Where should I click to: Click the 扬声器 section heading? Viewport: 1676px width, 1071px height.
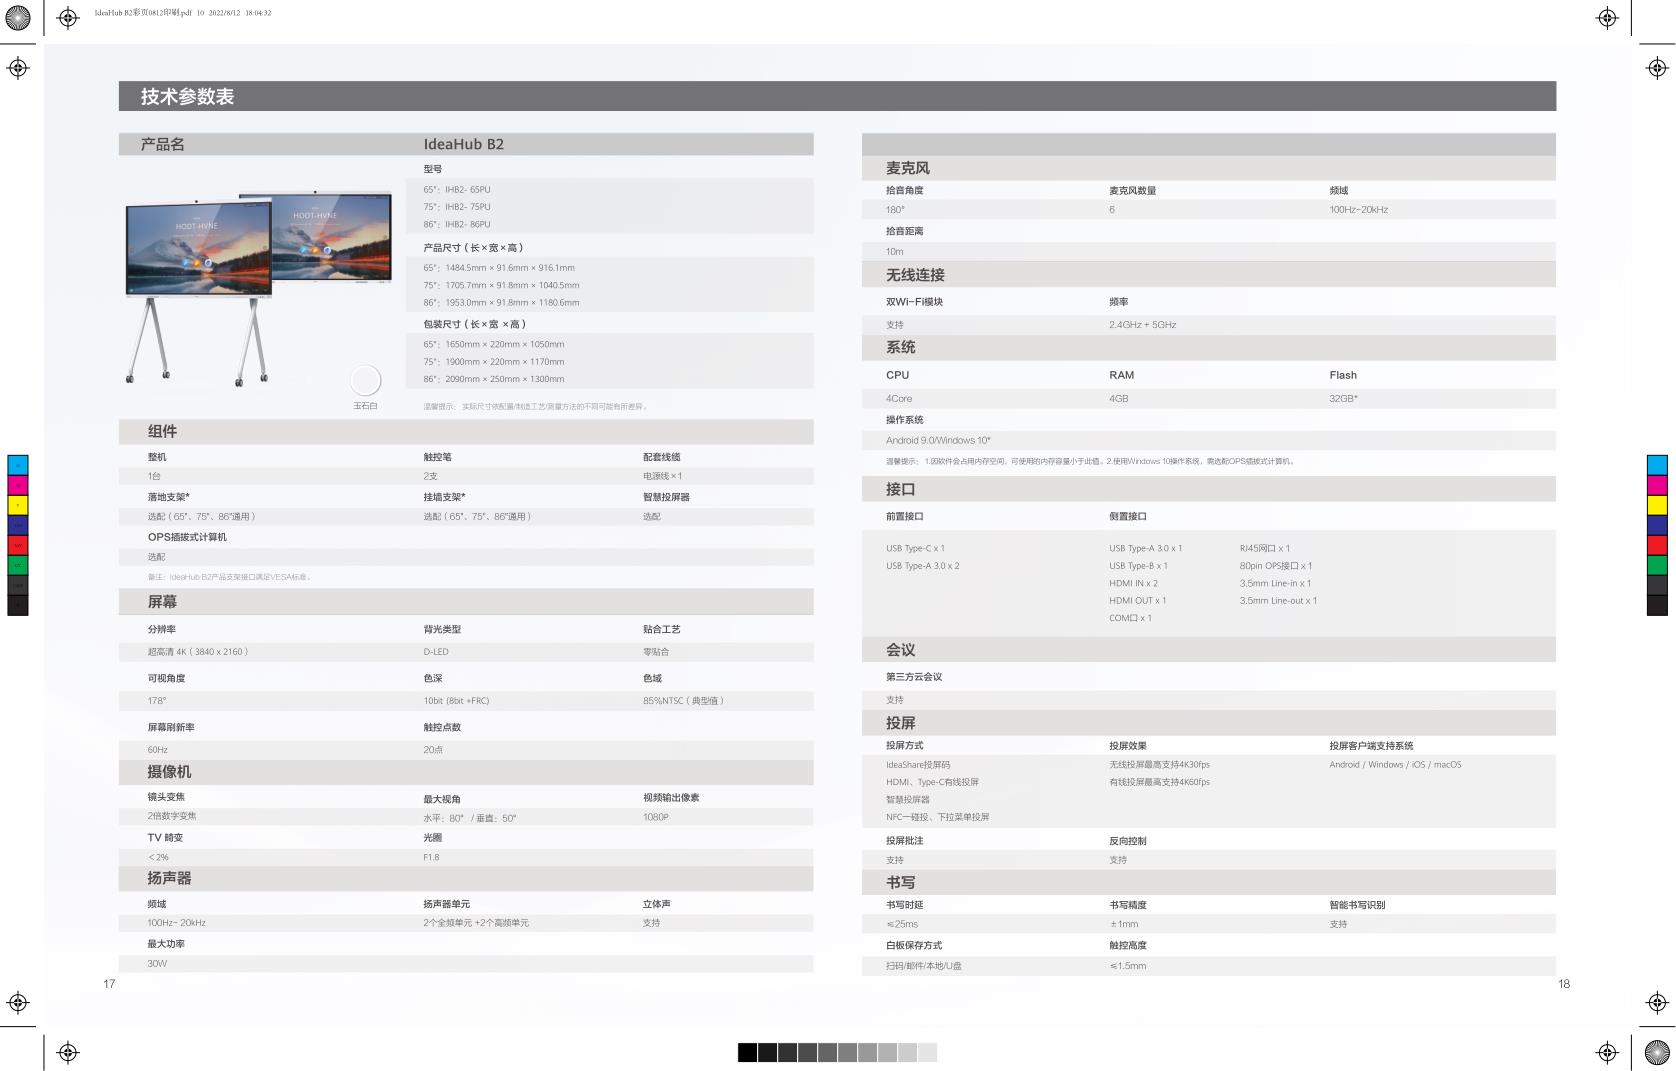(x=169, y=877)
